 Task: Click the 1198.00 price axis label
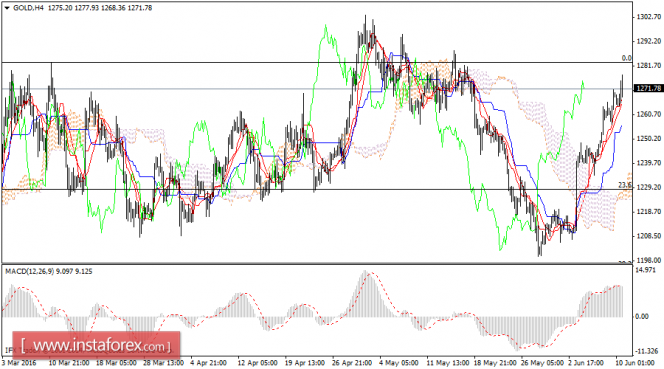[649, 260]
